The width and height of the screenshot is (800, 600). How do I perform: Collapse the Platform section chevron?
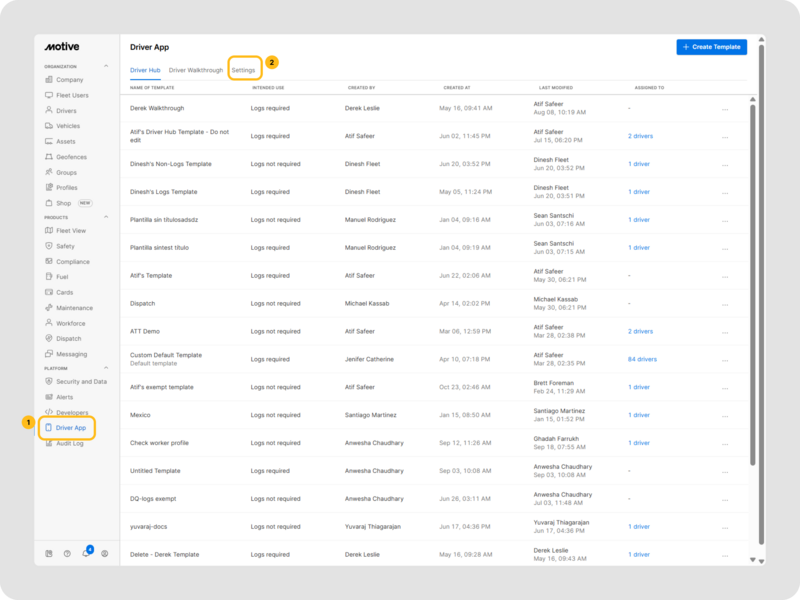107,368
